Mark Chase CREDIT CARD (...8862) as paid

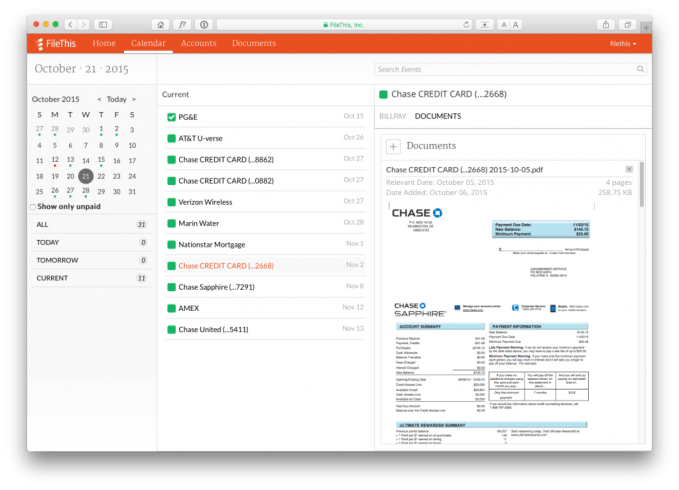click(x=171, y=160)
